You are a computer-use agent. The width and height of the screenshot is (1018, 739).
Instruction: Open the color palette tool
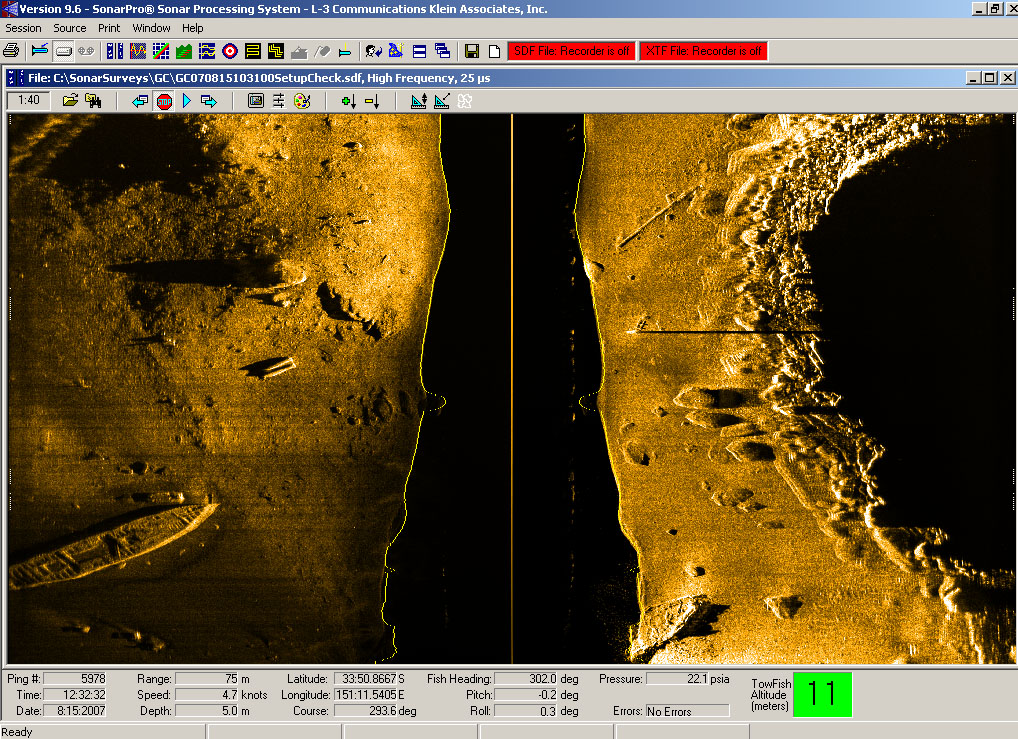[302, 101]
